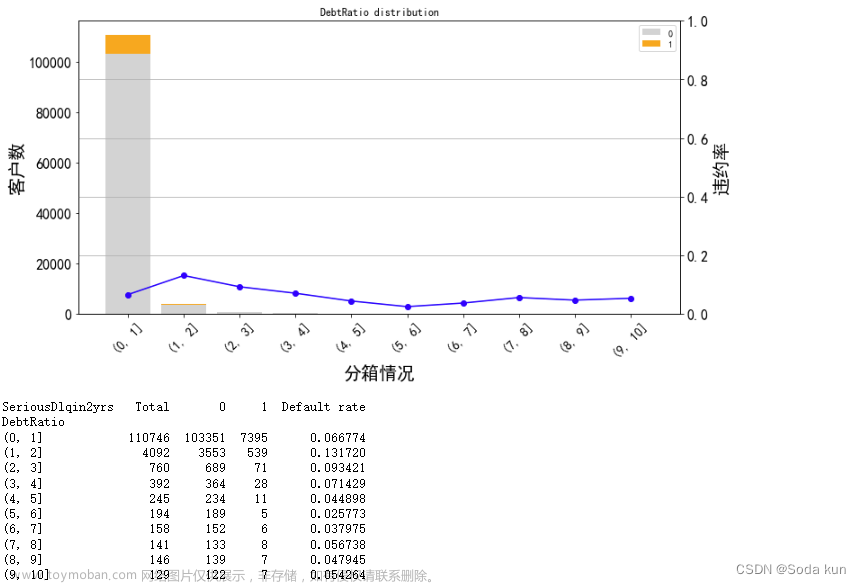The height and width of the screenshot is (584, 861).
Task: Click the right axis label "违约率"
Action: pyautogui.click(x=720, y=169)
